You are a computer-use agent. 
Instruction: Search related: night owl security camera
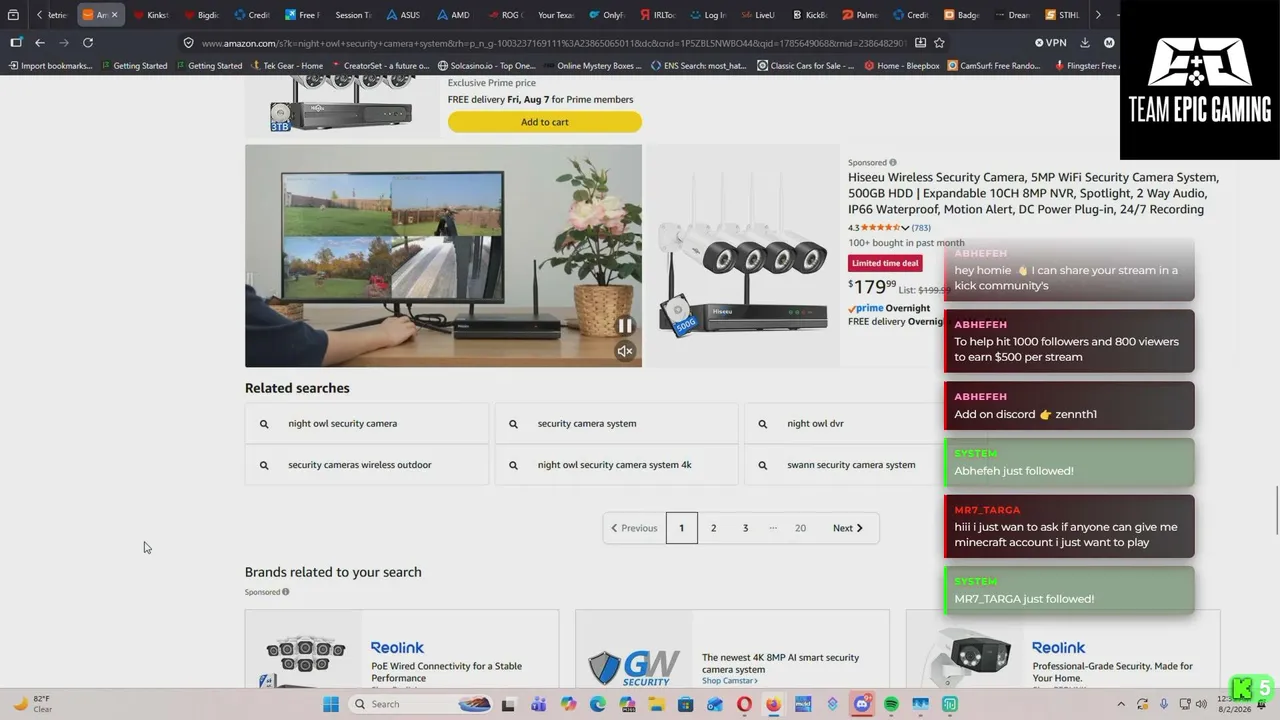pos(367,424)
